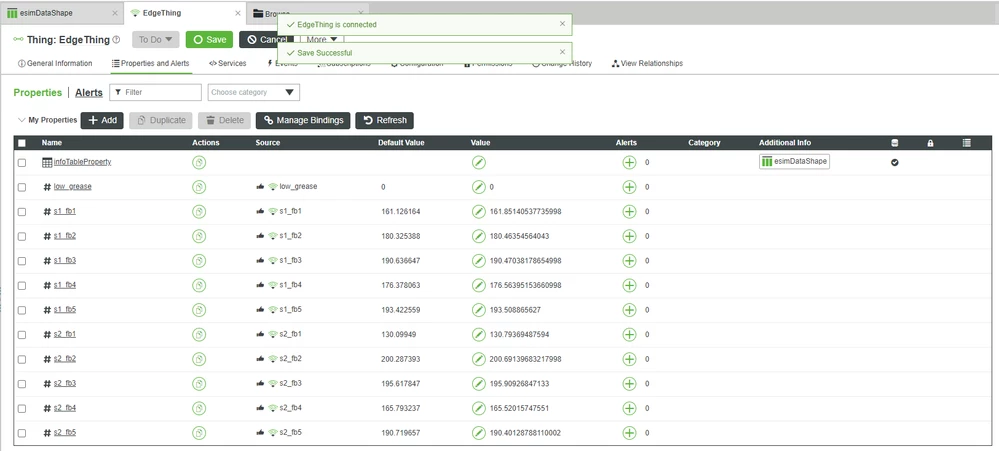Click help icon next to Thing: EdgeThing
The width and height of the screenshot is (999, 451).
click(116, 39)
